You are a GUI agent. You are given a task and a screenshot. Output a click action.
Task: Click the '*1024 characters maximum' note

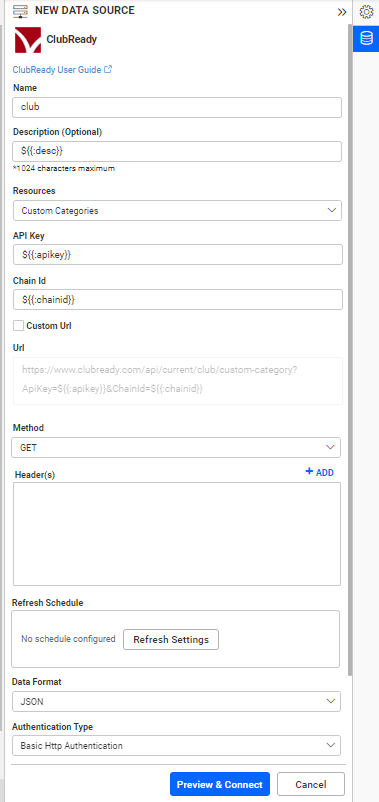[63, 168]
